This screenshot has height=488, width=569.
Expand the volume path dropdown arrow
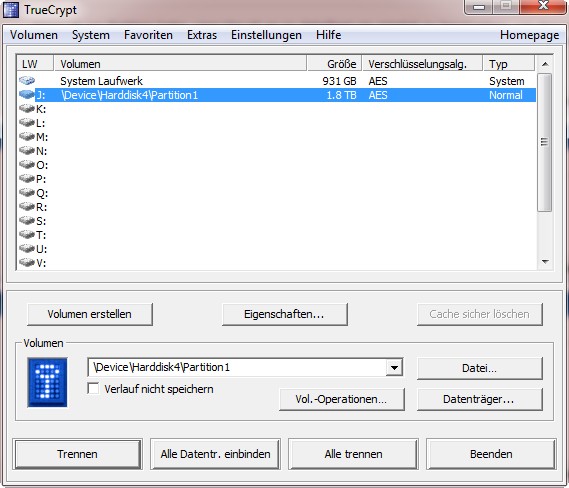394,368
